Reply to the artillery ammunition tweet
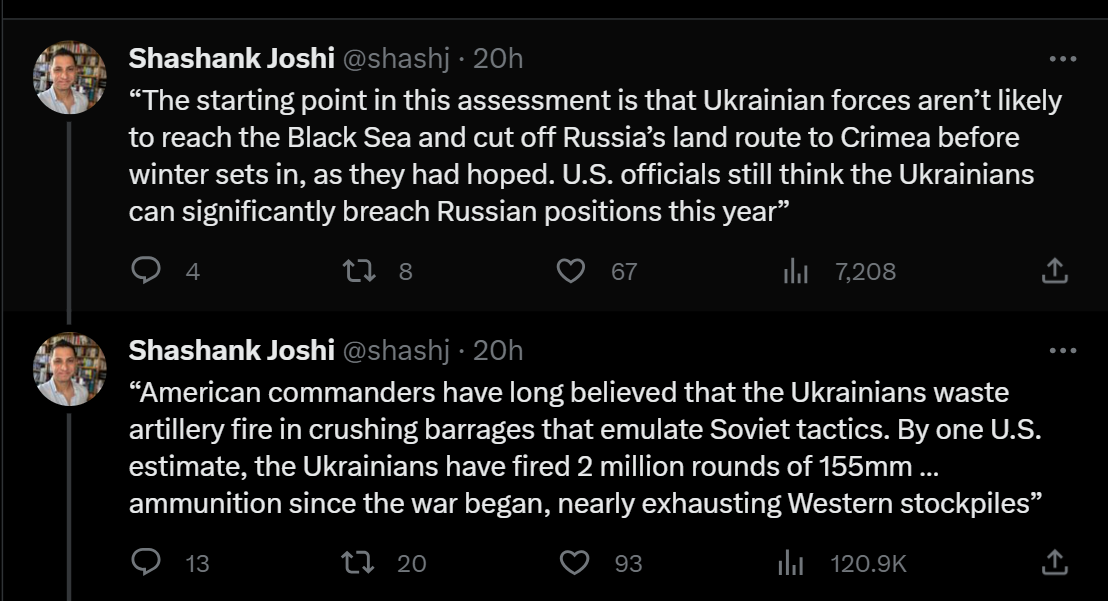The height and width of the screenshot is (601, 1108). click(146, 562)
